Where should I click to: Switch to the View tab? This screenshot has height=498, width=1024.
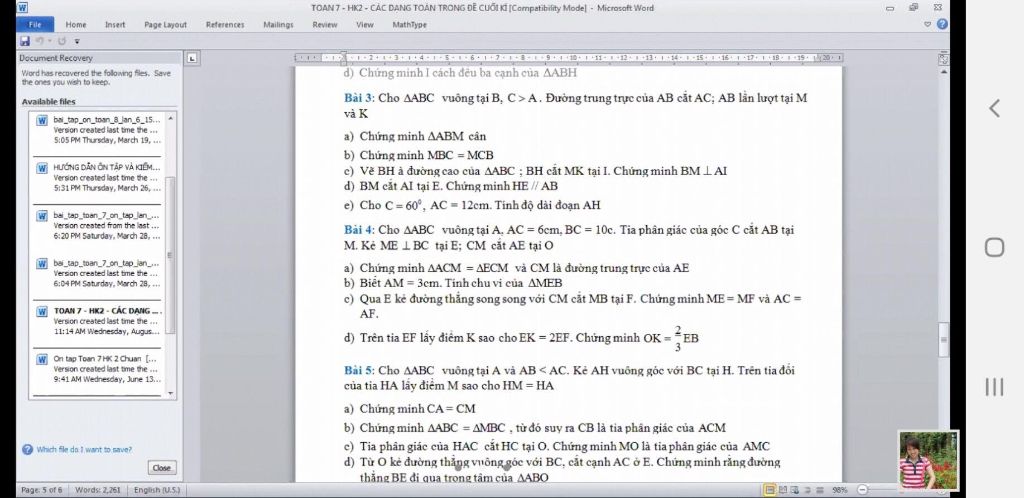(x=364, y=25)
